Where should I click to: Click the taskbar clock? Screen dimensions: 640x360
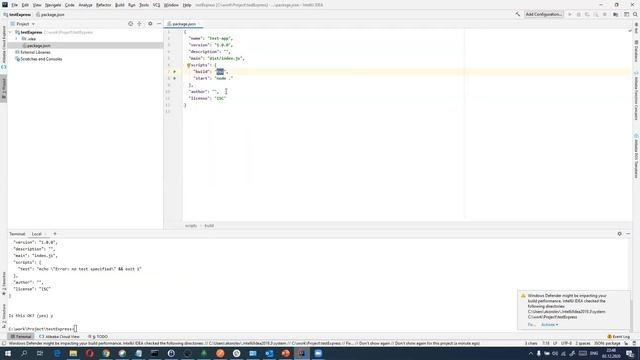pyautogui.click(x=611, y=353)
